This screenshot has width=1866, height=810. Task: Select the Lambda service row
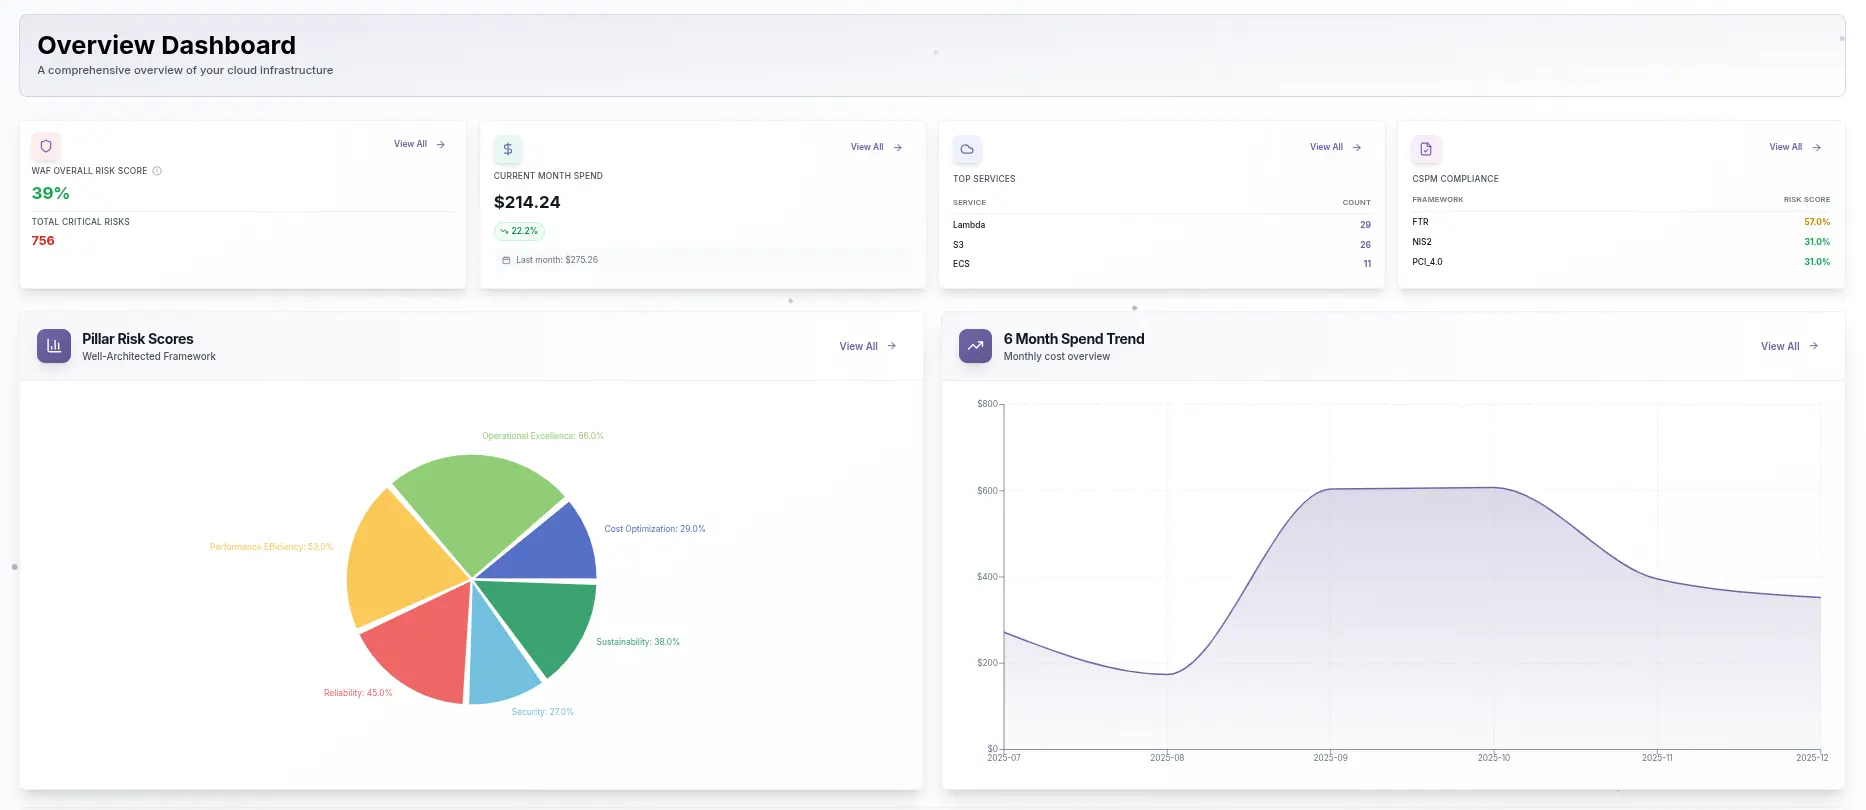[1160, 225]
